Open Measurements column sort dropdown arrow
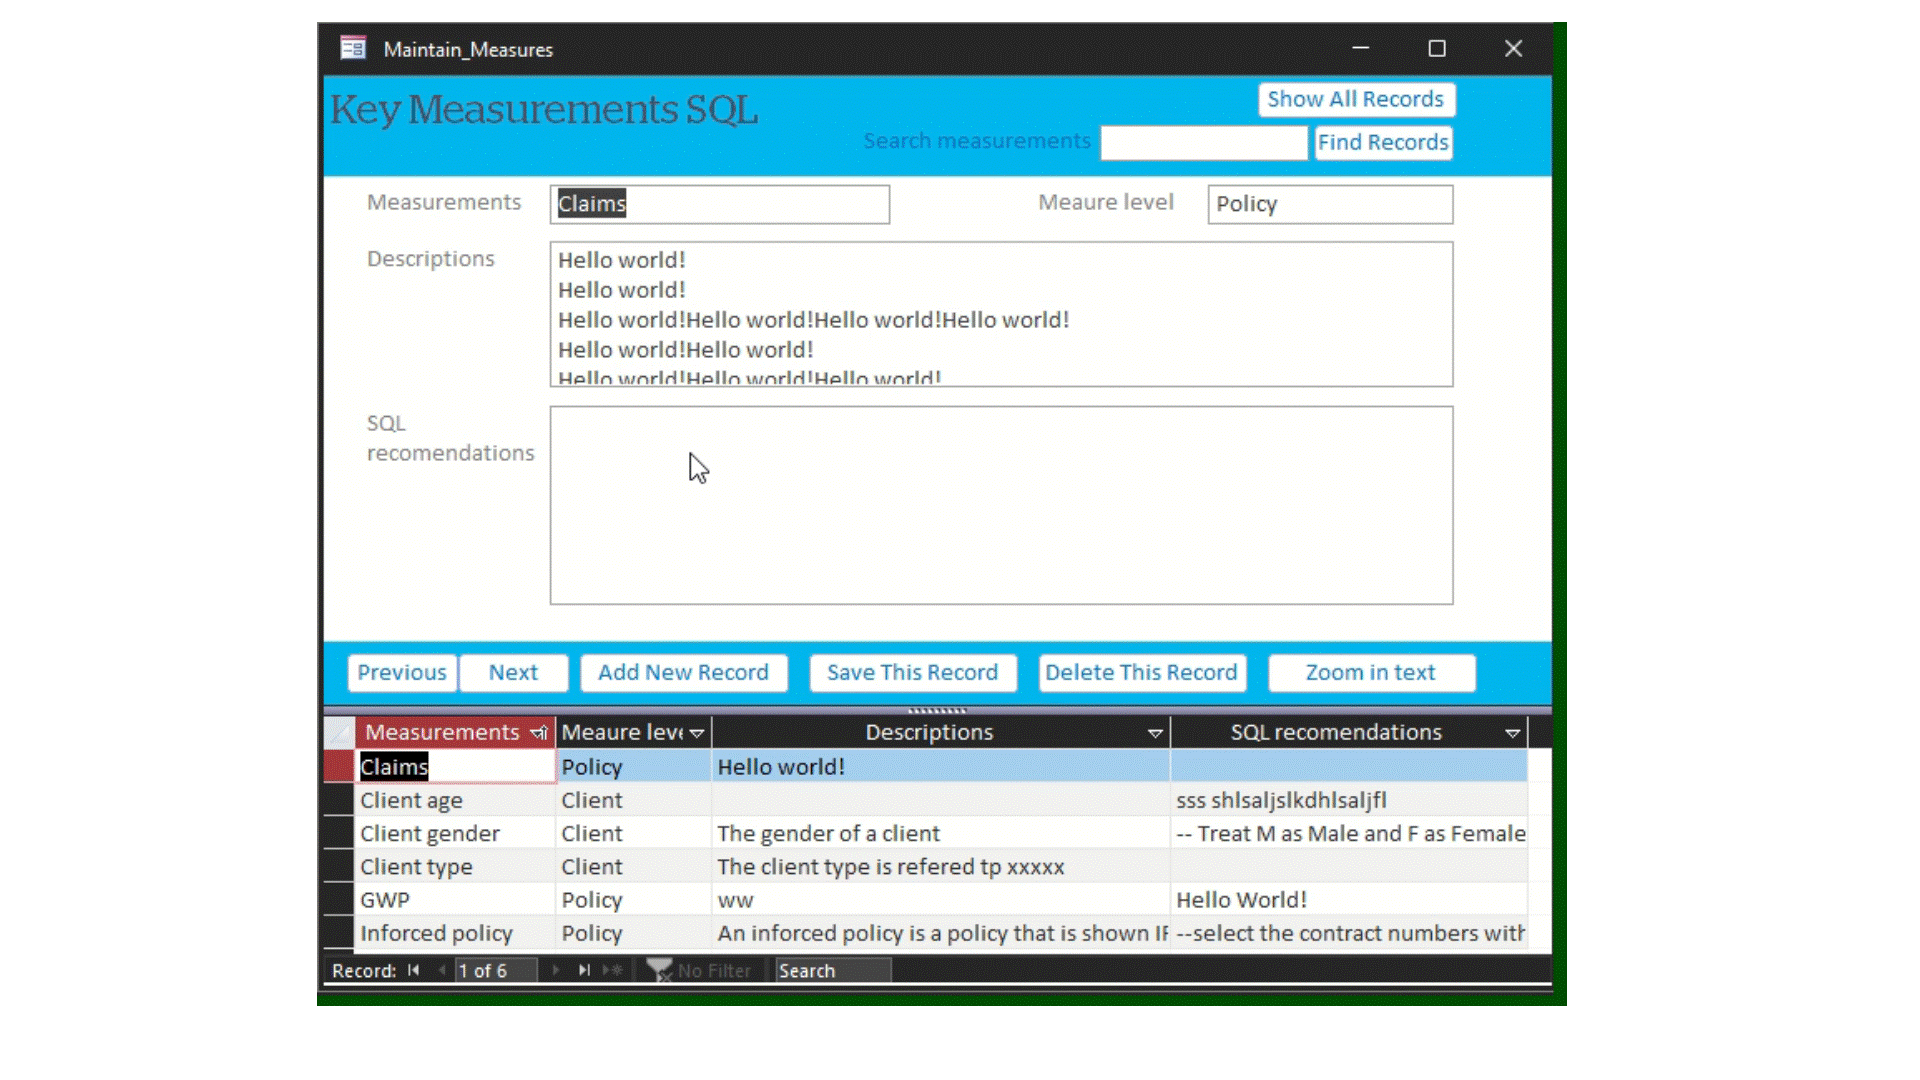Image resolution: width=1920 pixels, height=1080 pixels. (540, 733)
